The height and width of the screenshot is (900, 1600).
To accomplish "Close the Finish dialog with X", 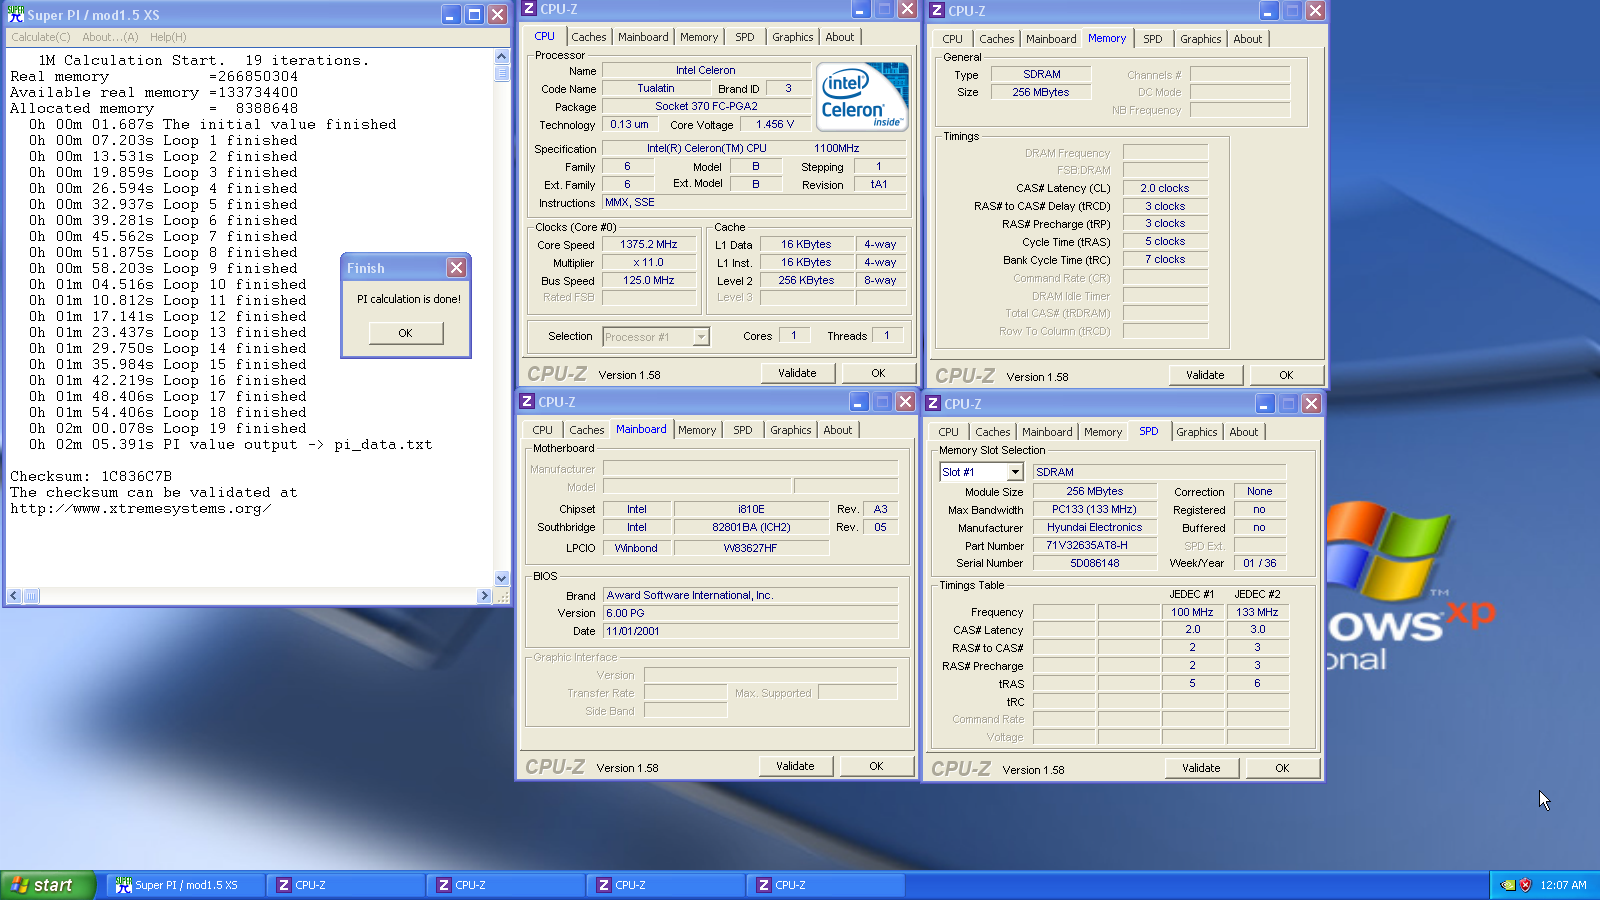I will pos(456,268).
